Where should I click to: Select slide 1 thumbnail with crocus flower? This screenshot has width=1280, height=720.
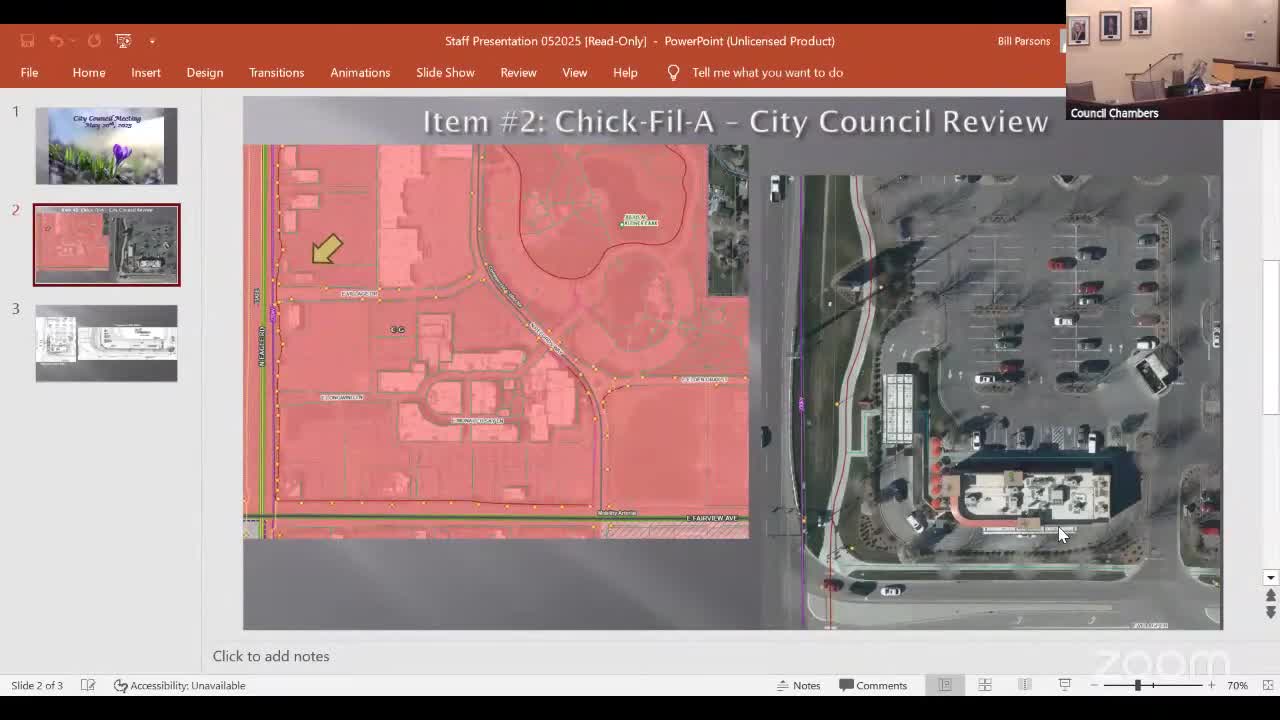pyautogui.click(x=106, y=146)
